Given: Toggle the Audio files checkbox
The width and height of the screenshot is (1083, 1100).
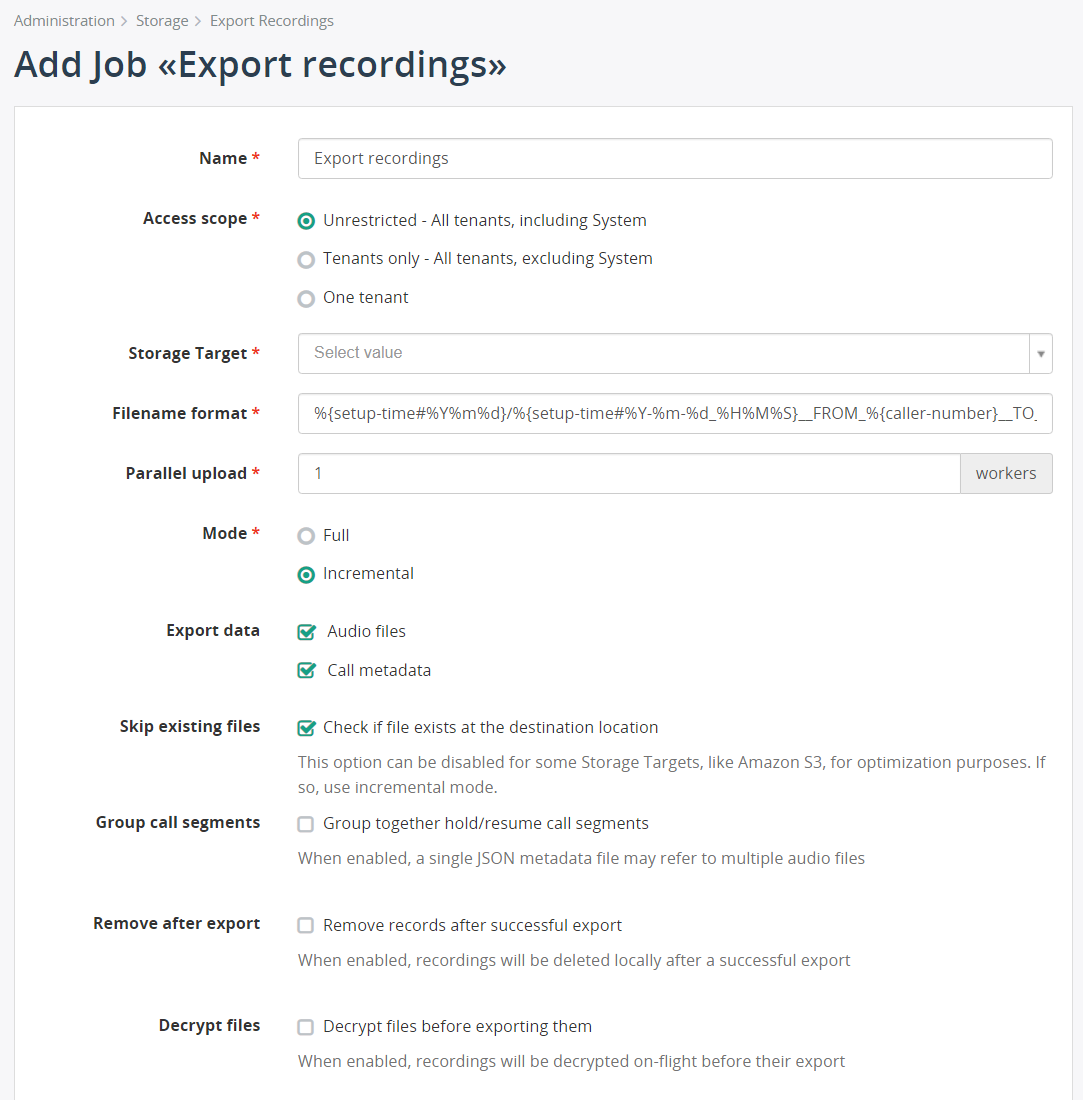Looking at the screenshot, I should [x=307, y=632].
